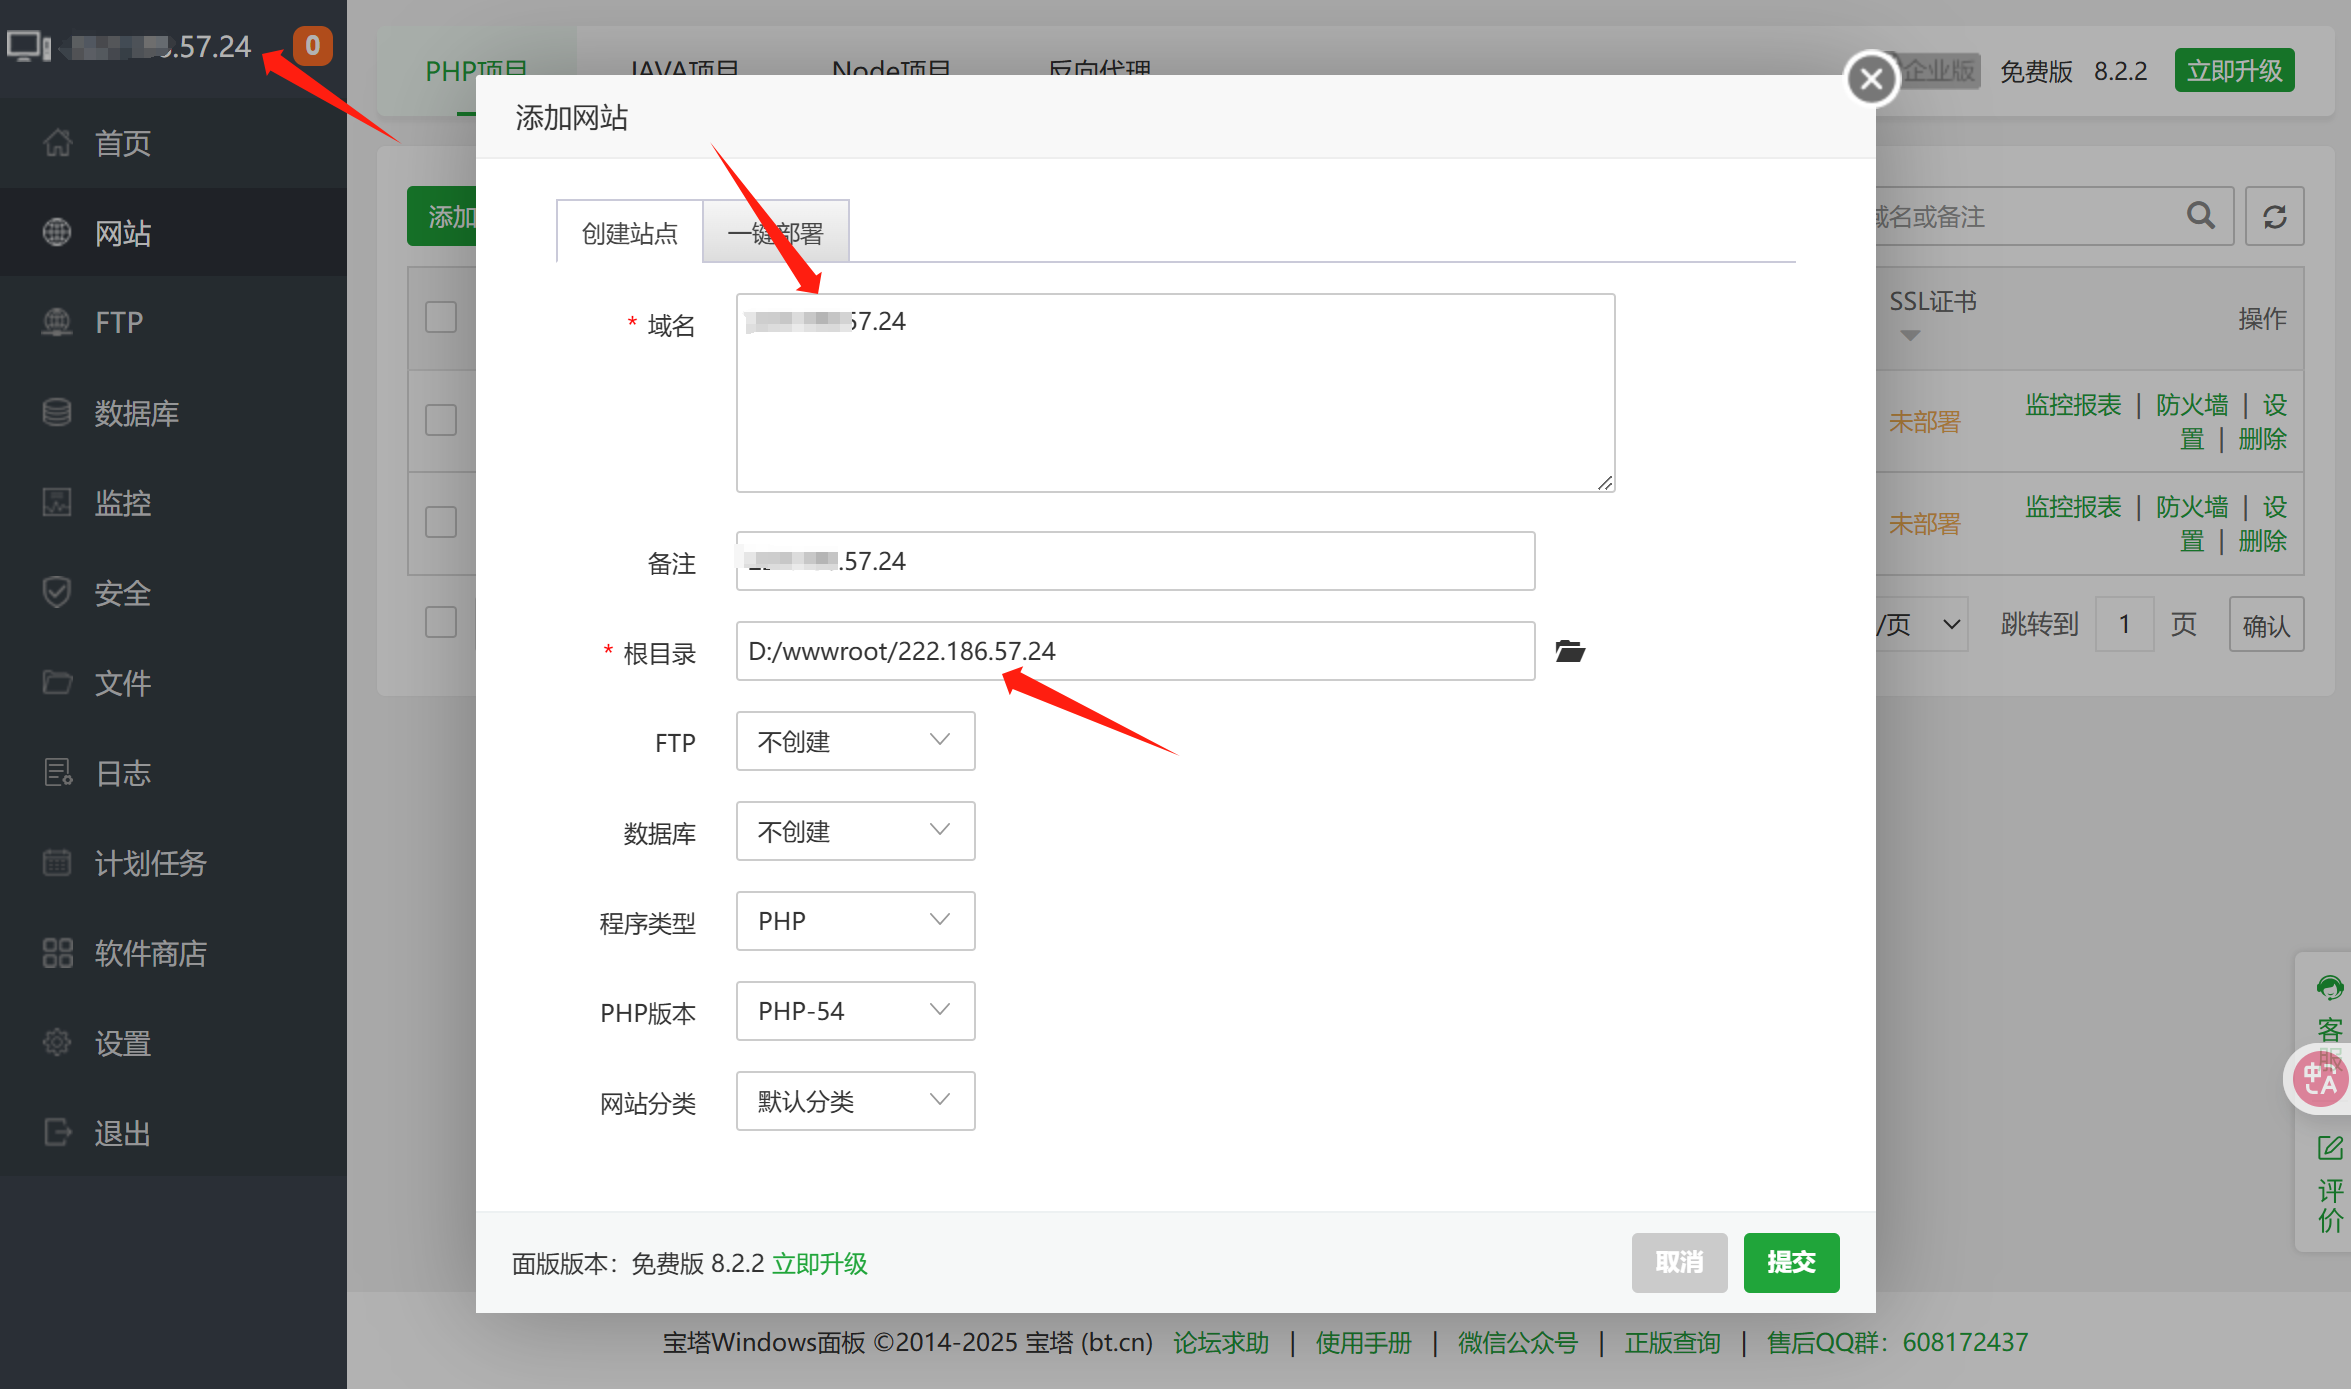The image size is (2351, 1389).
Task: Click the search magnifier icon
Action: 2201,216
